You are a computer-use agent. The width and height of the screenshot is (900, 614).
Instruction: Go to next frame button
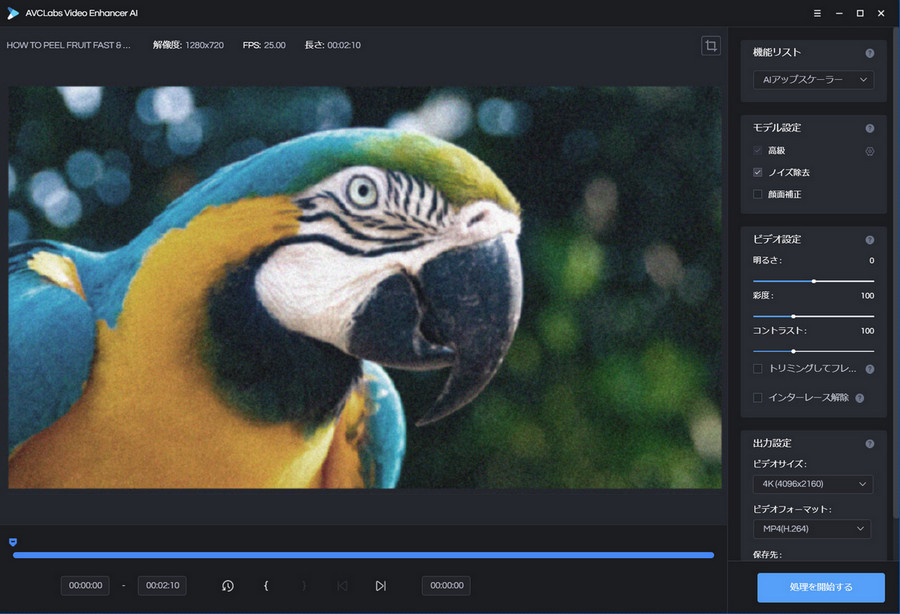381,586
